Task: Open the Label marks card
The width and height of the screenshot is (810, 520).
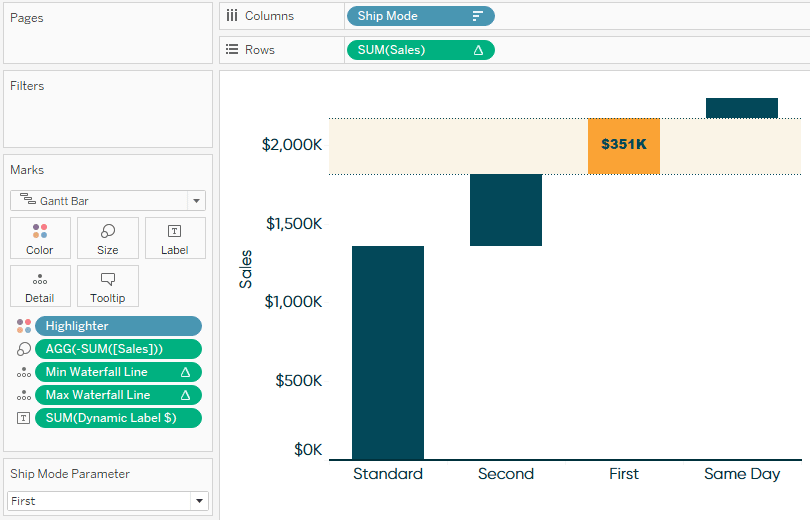Action: coord(175,238)
